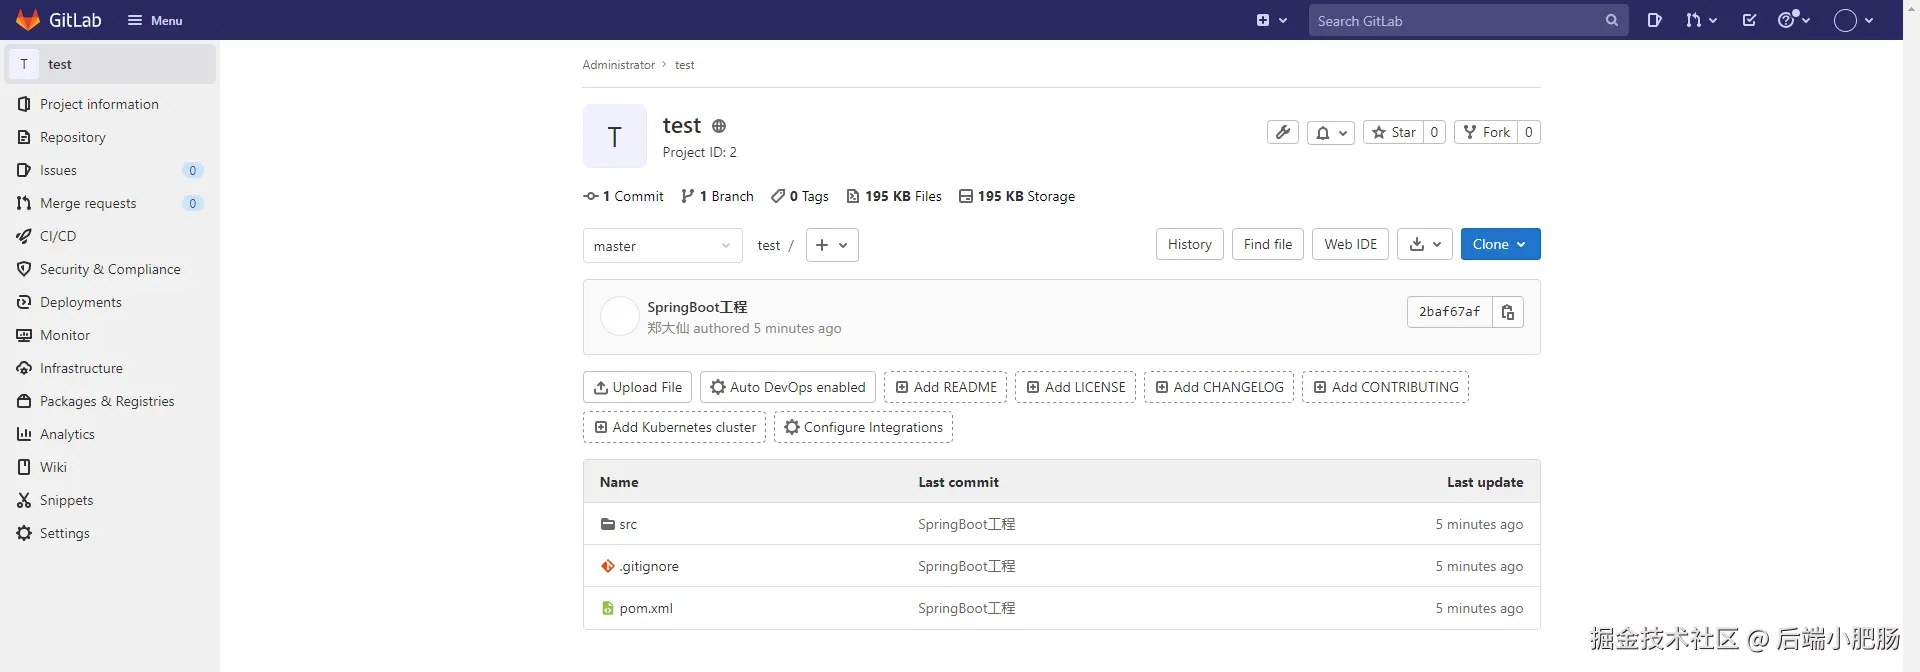Open the plus add-file dropdown

point(832,245)
